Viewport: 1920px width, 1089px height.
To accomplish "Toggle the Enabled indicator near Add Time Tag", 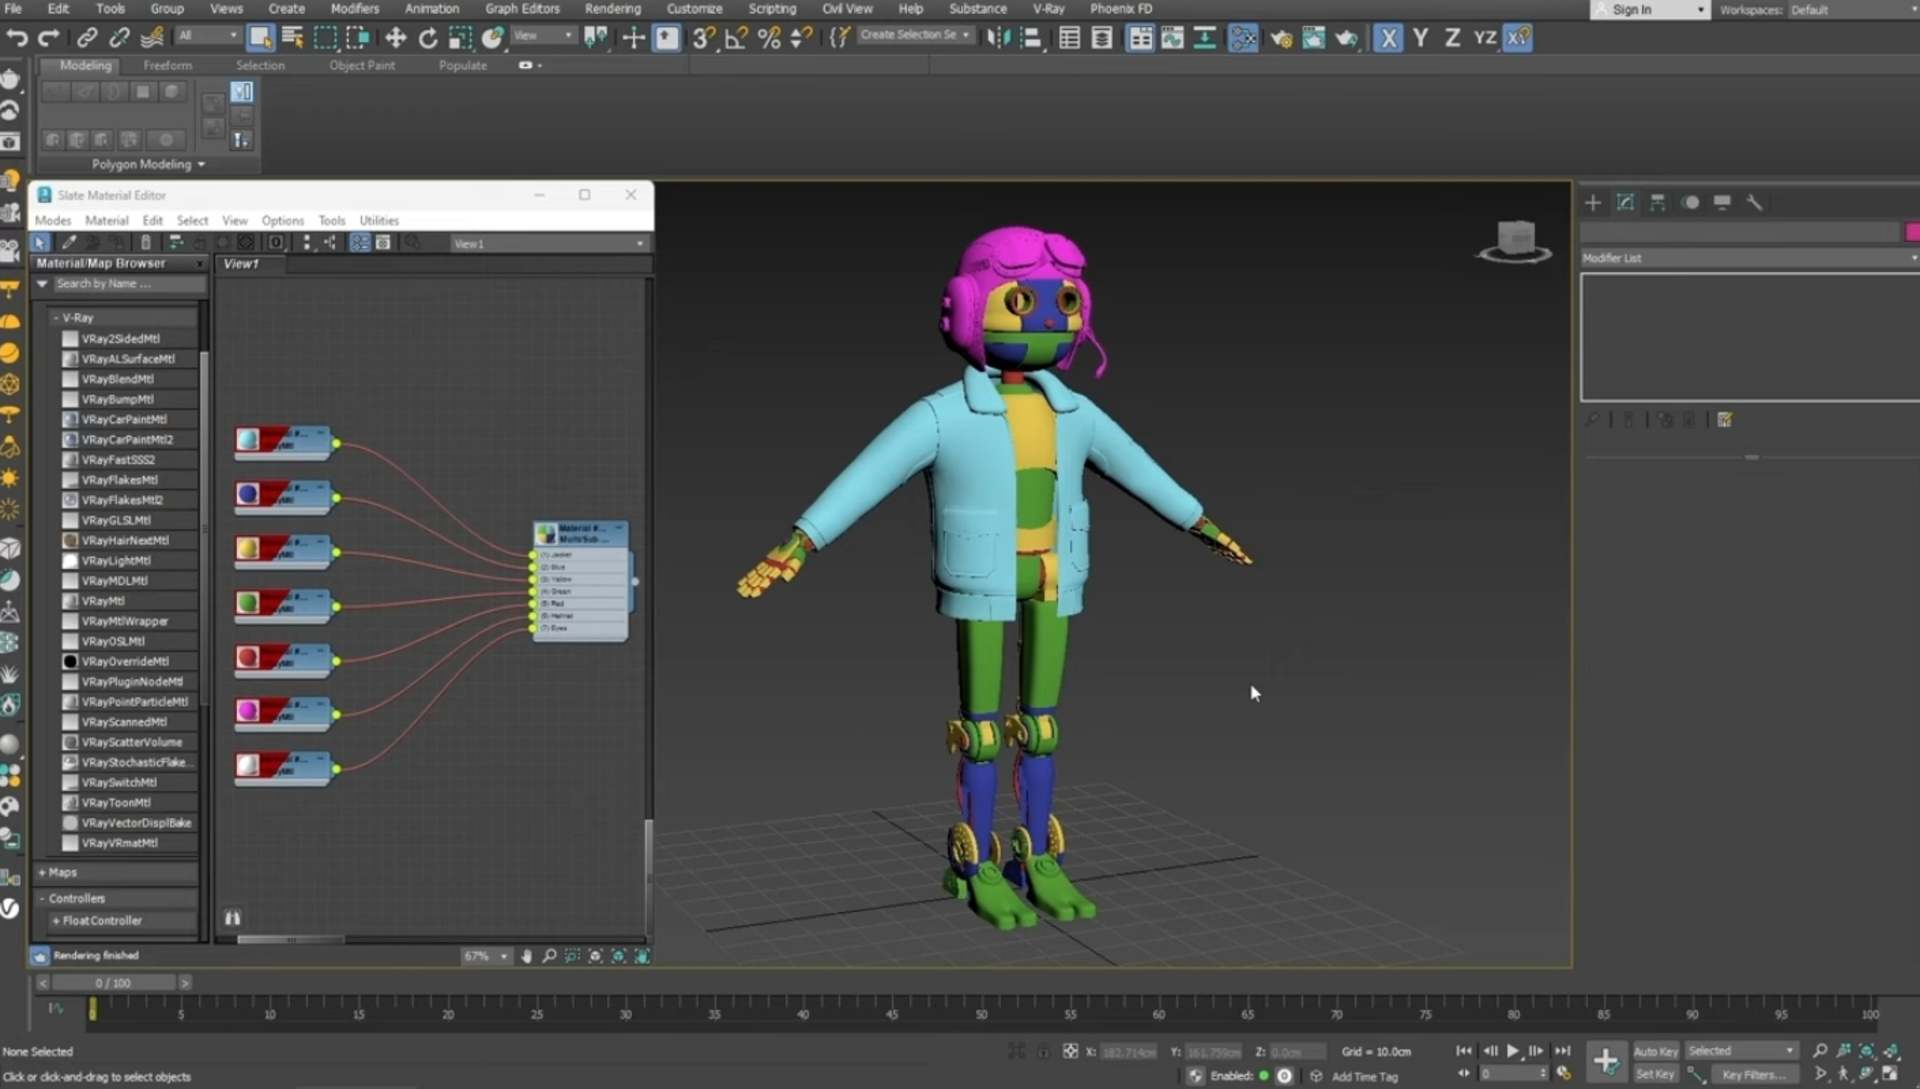I will click(x=1265, y=1076).
